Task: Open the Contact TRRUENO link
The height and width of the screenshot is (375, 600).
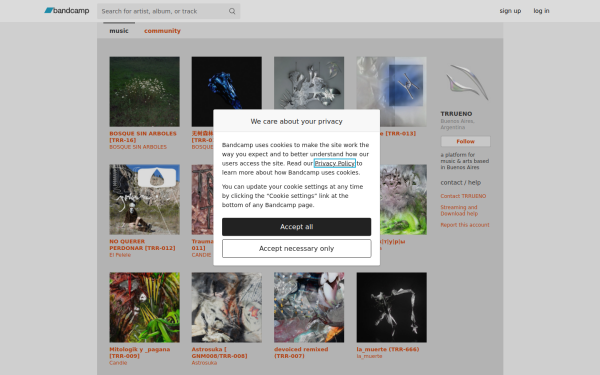Action: [x=463, y=196]
